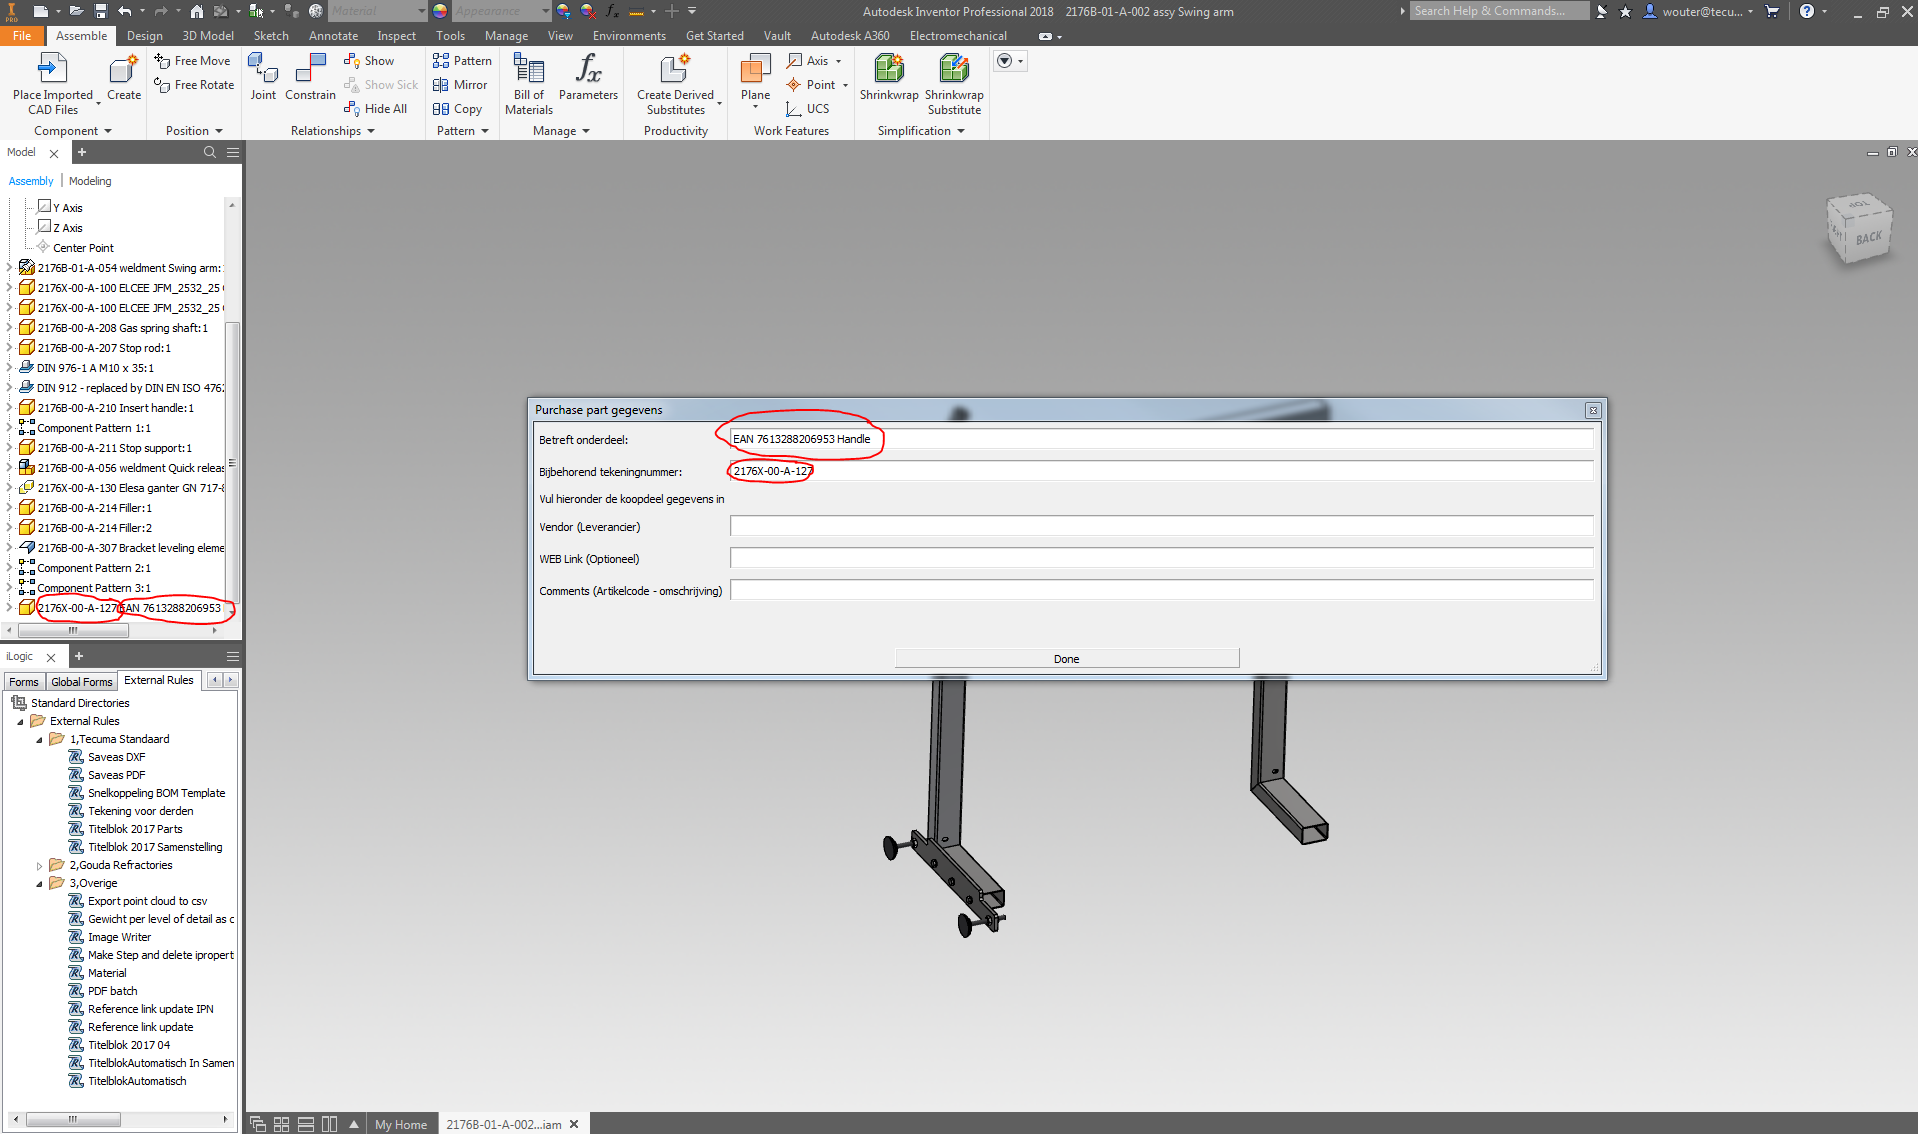This screenshot has width=1918, height=1134.
Task: Switch to Modeling view in browser
Action: click(x=90, y=181)
